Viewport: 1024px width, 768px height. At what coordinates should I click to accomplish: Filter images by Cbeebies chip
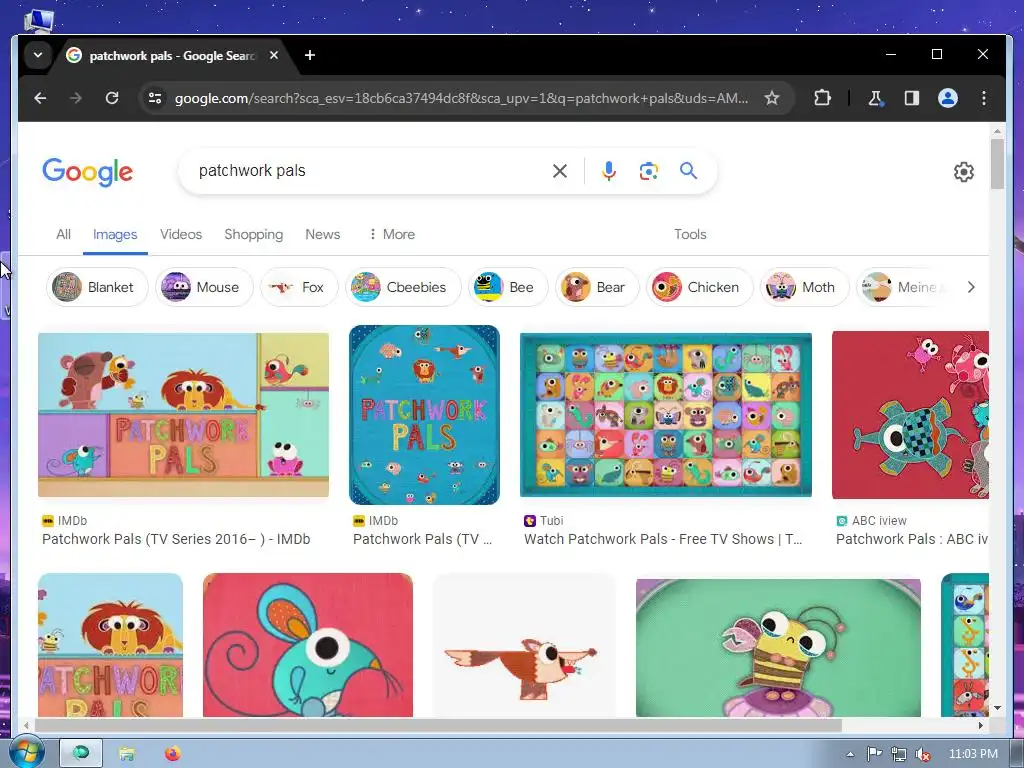tap(403, 287)
